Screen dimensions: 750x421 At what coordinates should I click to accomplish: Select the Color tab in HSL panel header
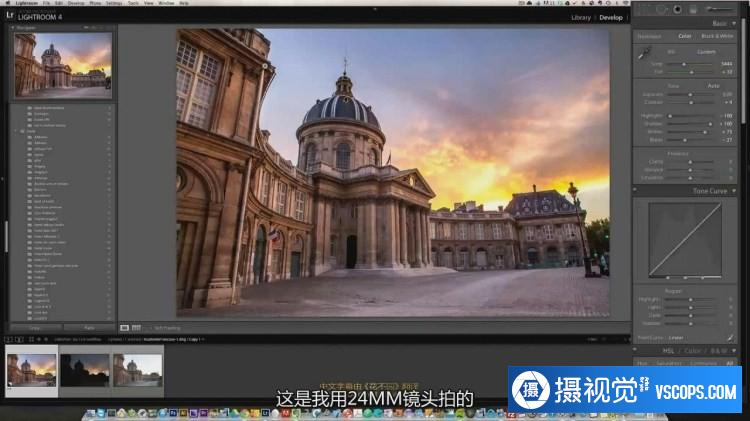pos(692,351)
